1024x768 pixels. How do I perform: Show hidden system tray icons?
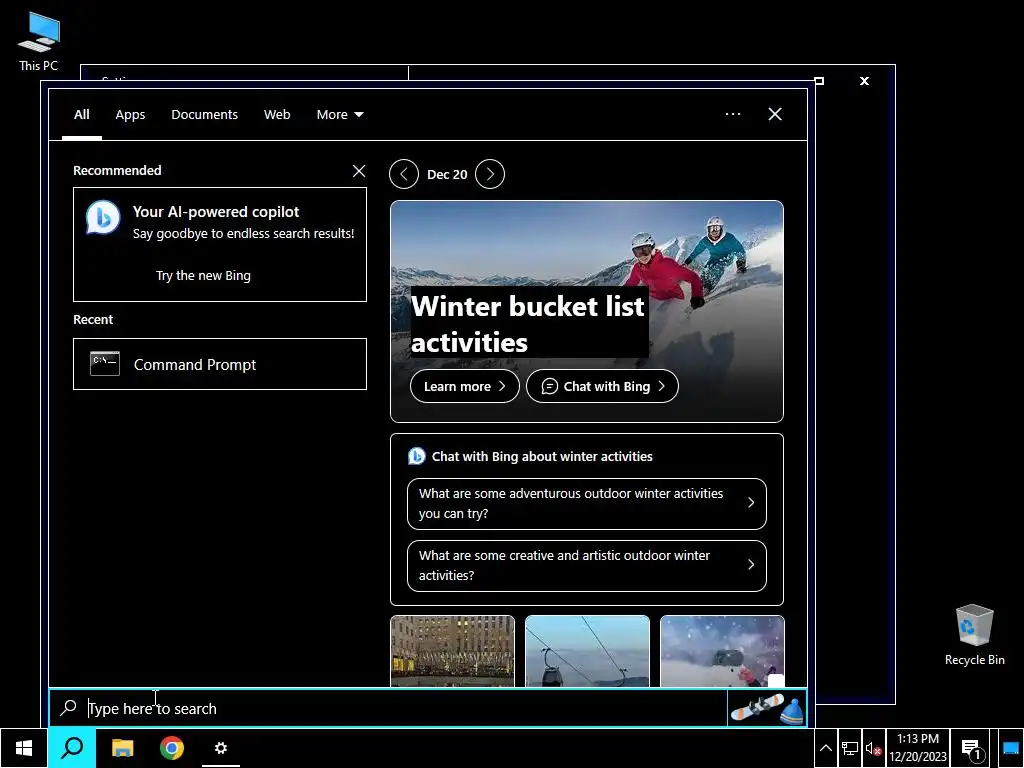pos(825,748)
